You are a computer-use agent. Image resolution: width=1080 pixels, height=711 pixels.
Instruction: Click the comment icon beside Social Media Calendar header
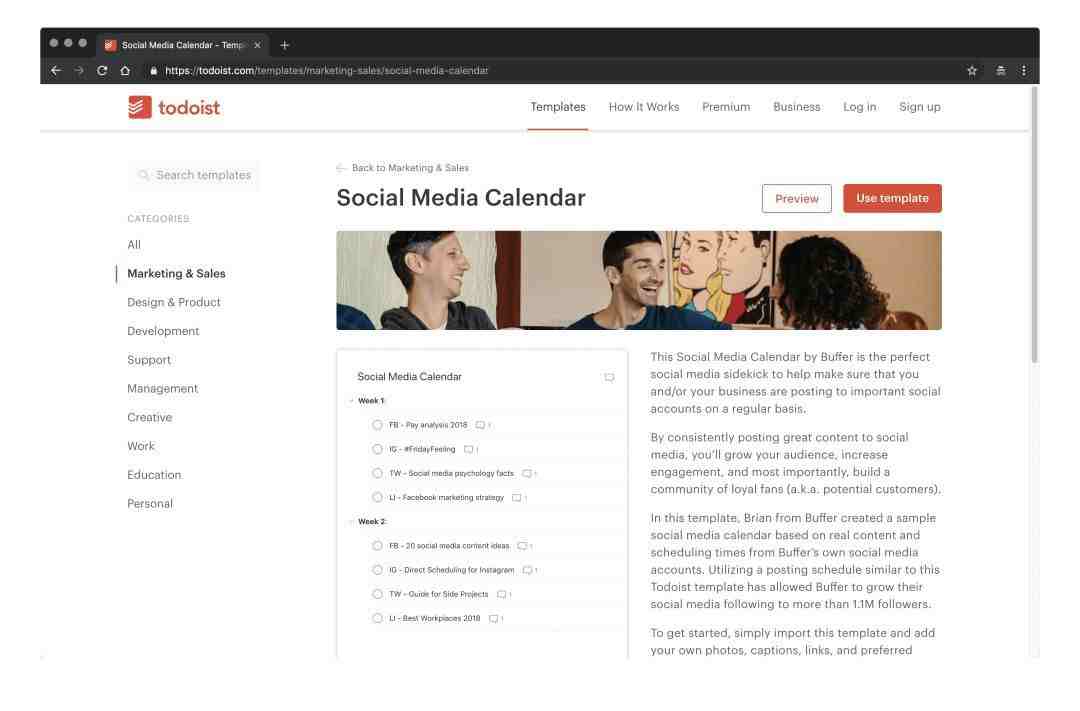click(609, 377)
